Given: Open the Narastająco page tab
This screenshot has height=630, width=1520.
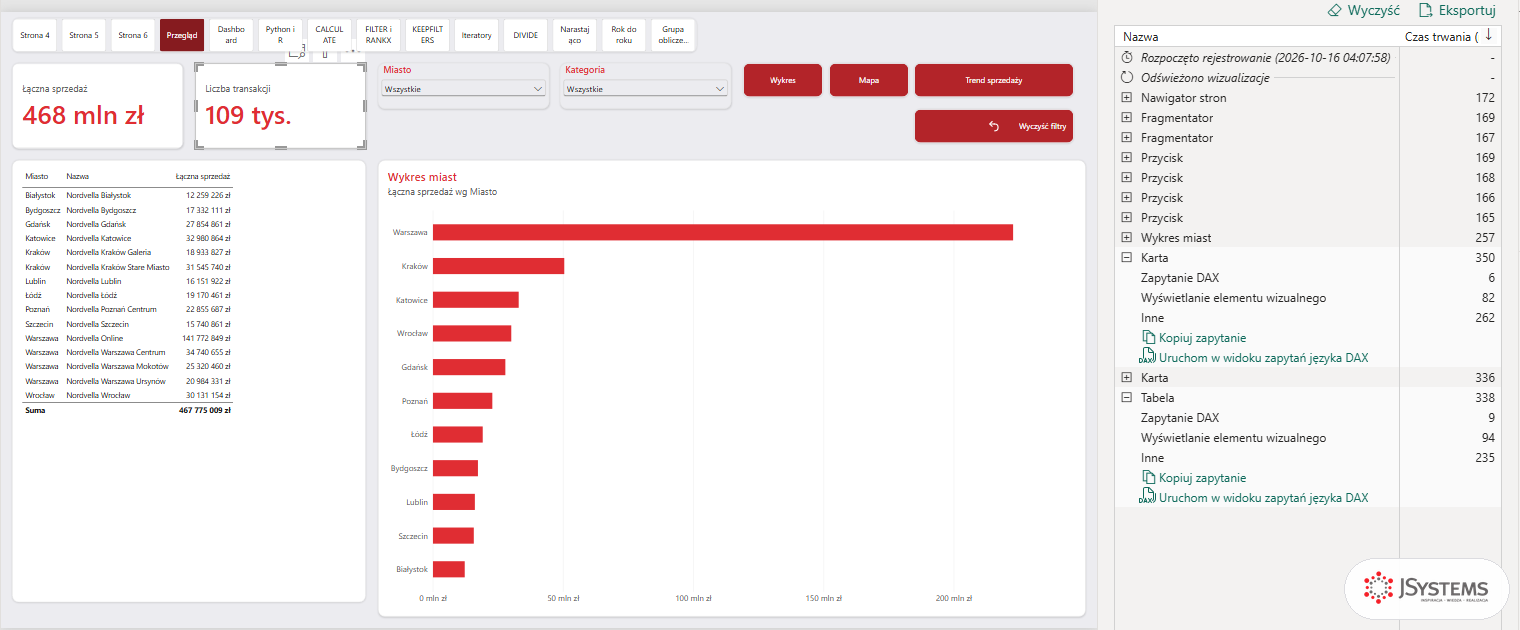Looking at the screenshot, I should [574, 35].
